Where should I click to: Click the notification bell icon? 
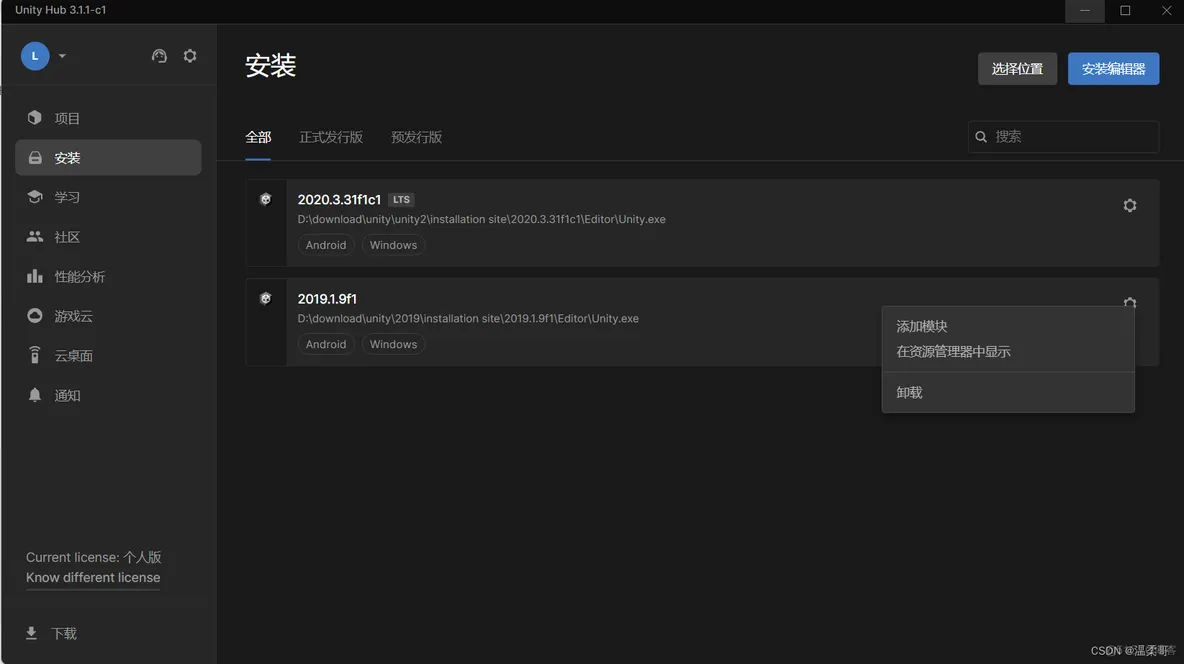coord(35,394)
